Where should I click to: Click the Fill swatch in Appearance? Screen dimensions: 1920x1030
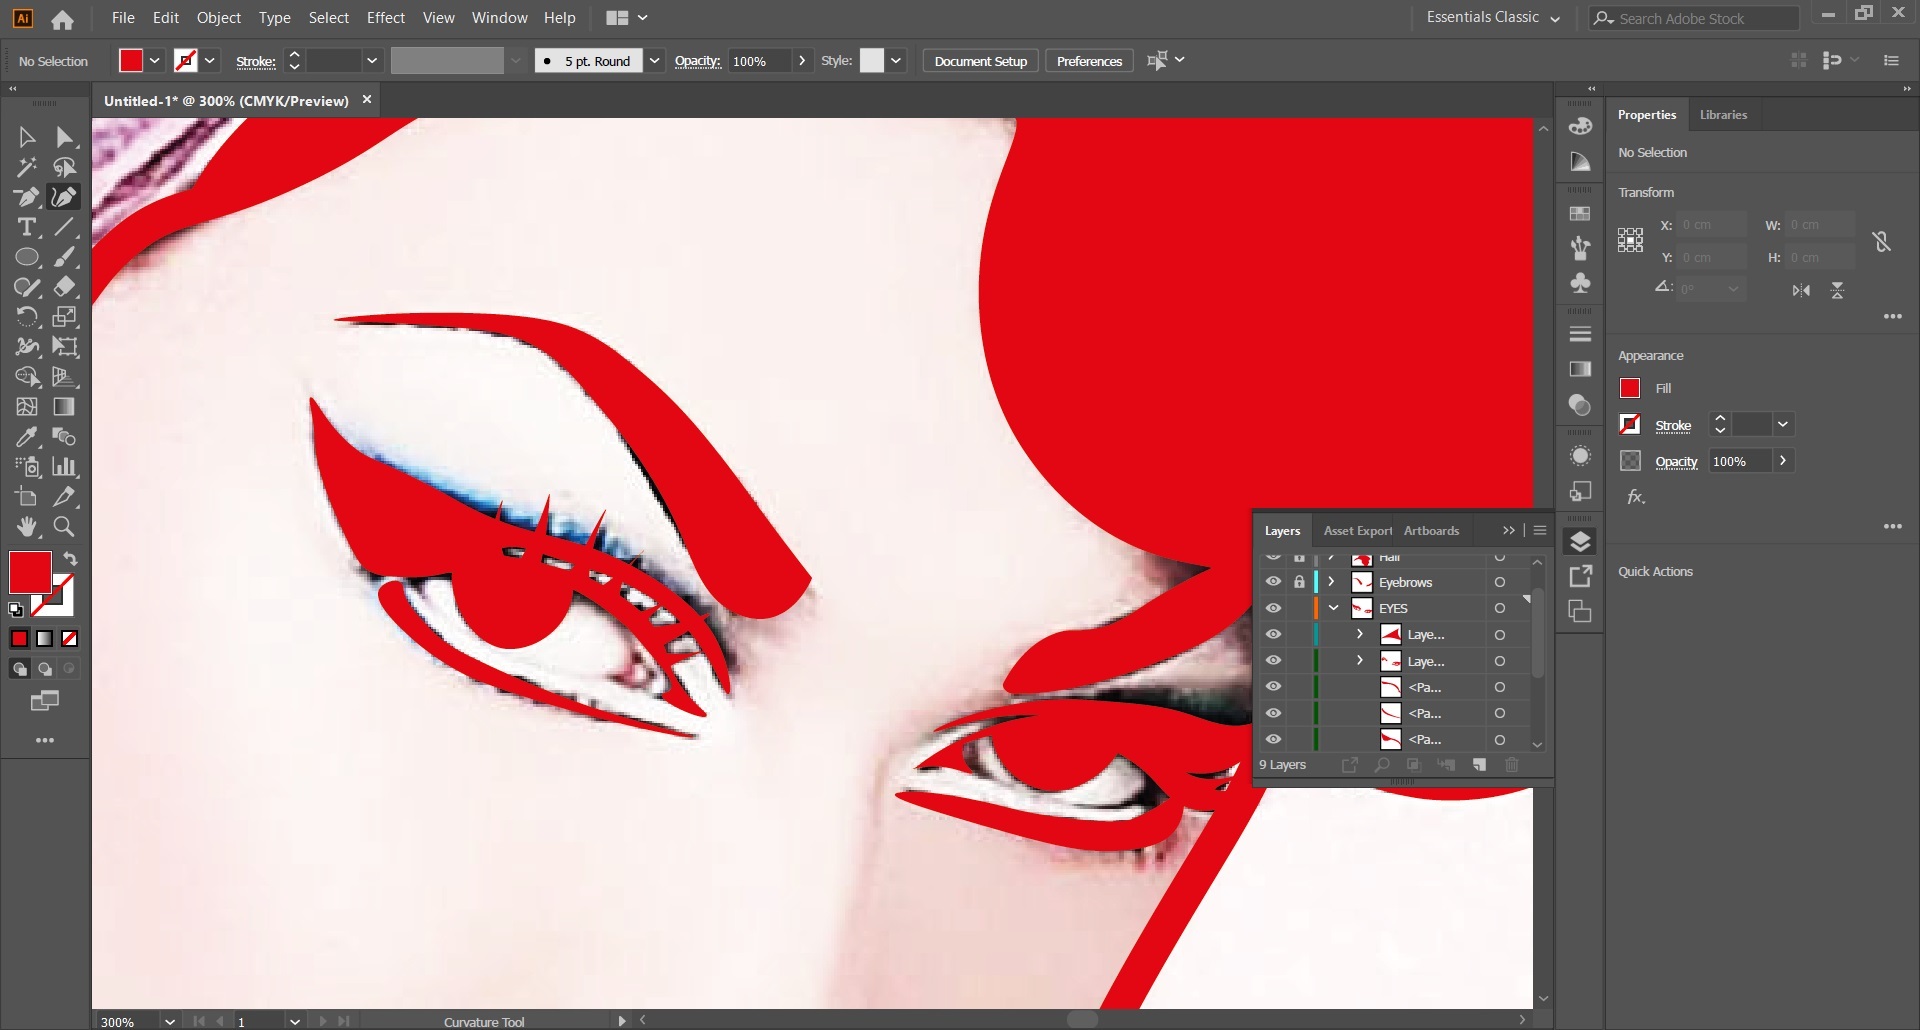(x=1630, y=388)
